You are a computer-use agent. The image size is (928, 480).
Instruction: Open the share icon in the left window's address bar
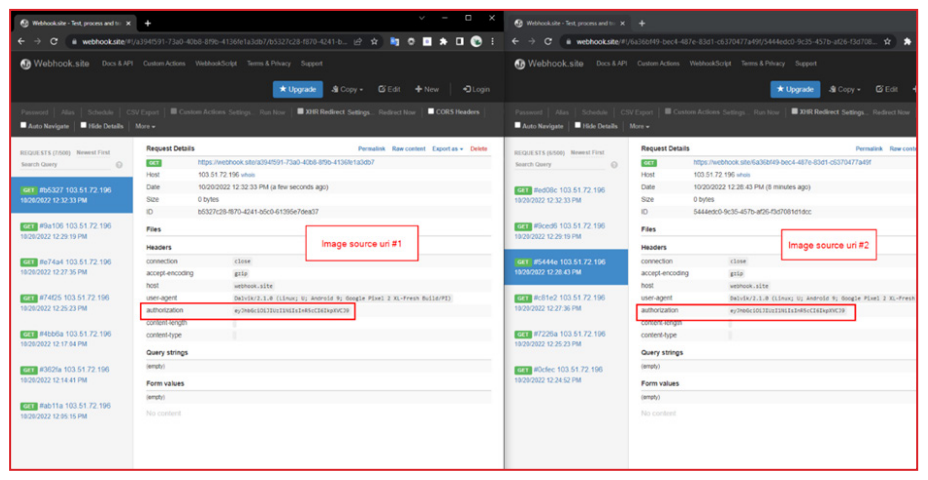(x=358, y=41)
